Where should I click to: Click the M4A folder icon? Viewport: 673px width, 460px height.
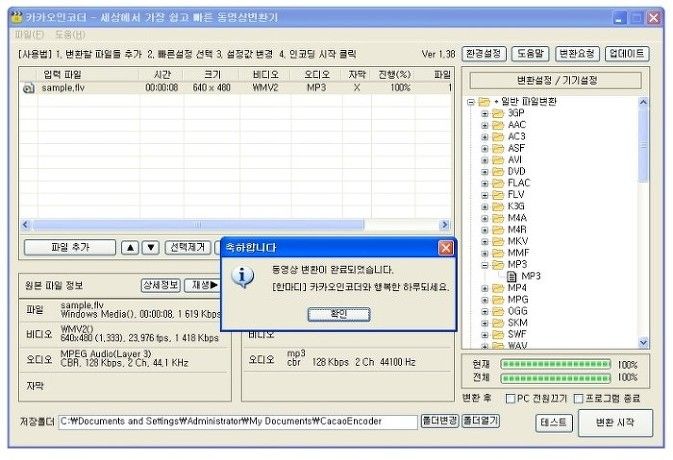[x=498, y=218]
